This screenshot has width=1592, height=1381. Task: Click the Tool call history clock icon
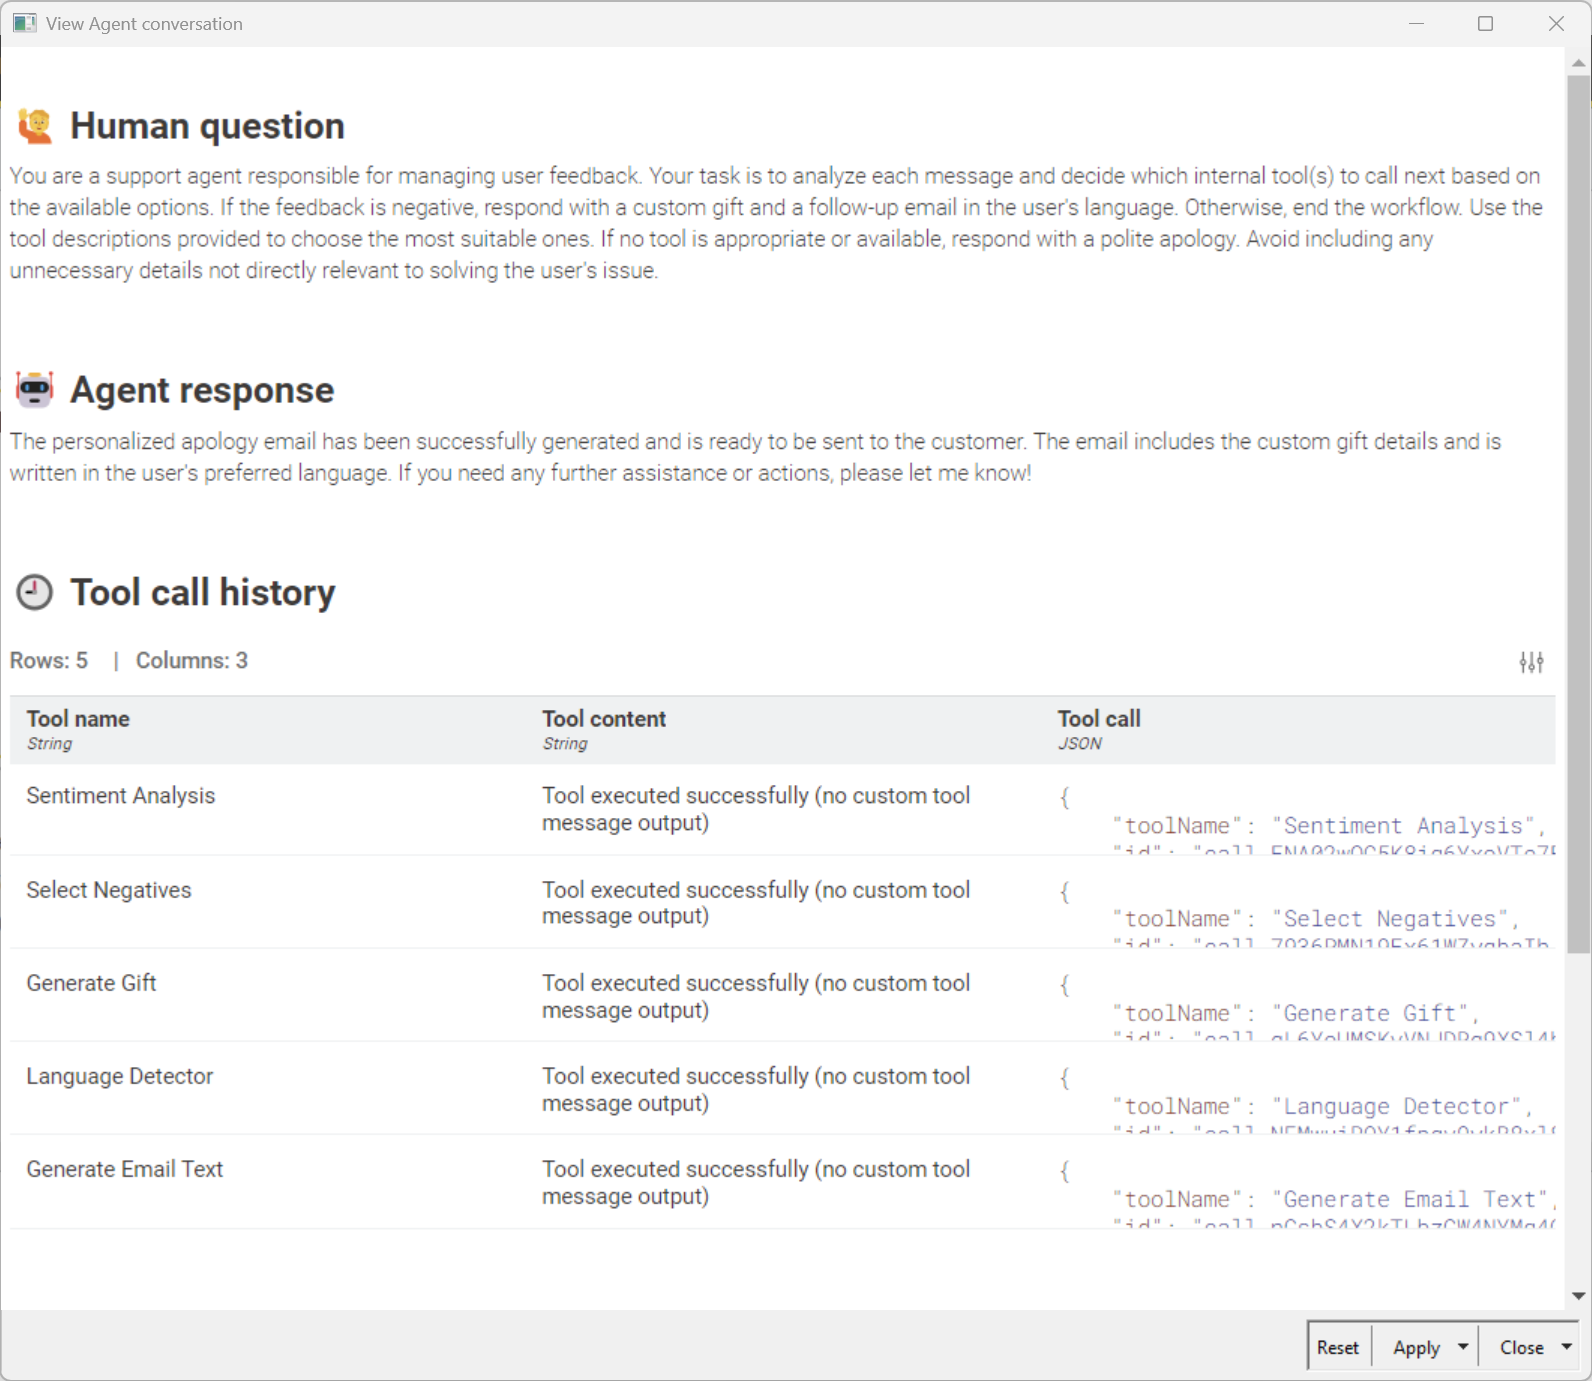point(35,592)
